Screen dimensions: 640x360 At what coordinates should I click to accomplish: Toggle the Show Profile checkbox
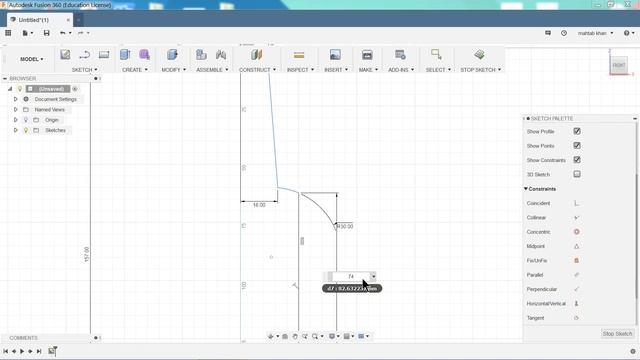(x=577, y=131)
